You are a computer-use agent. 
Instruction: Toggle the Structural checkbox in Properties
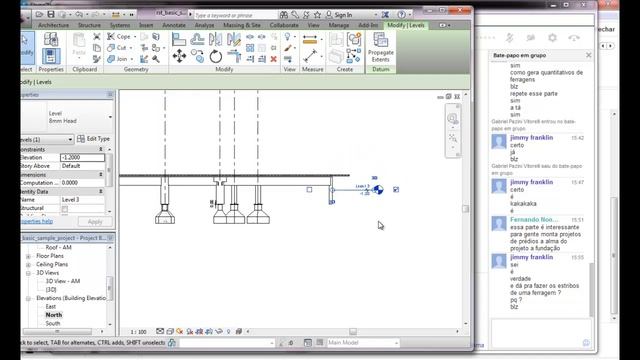click(64, 209)
